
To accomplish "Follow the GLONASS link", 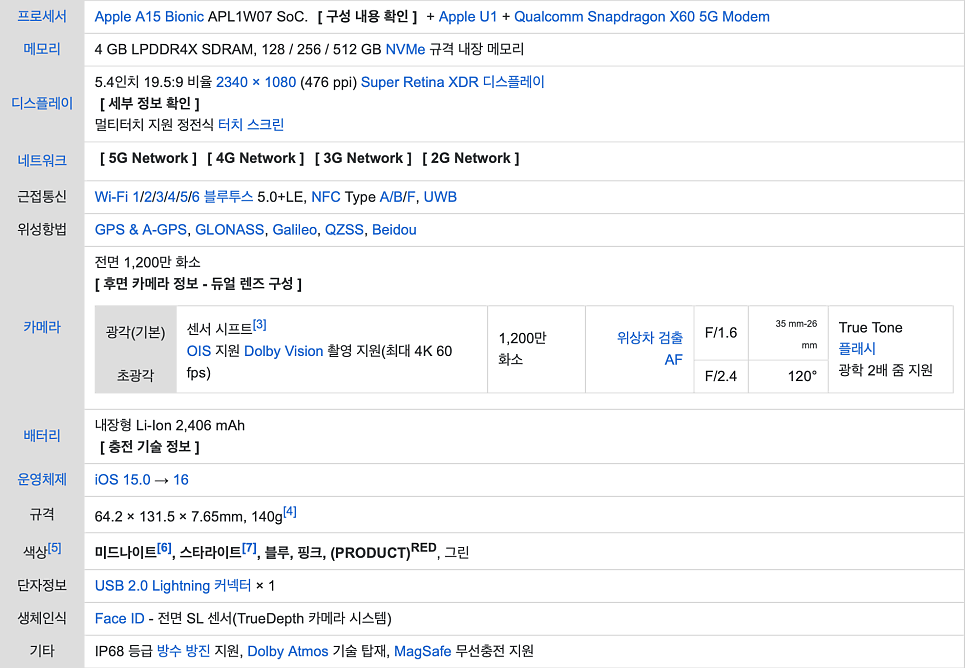I will click(x=230, y=230).
